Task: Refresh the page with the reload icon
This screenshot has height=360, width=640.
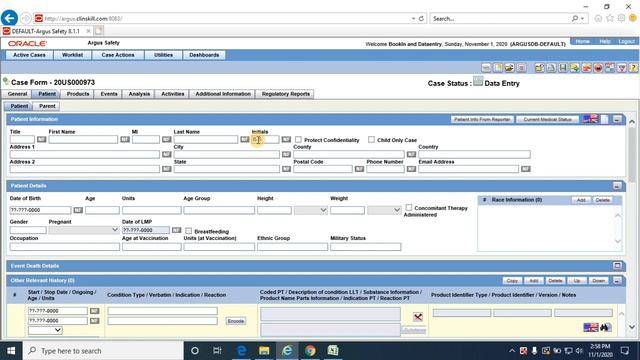Action: pos(421,18)
